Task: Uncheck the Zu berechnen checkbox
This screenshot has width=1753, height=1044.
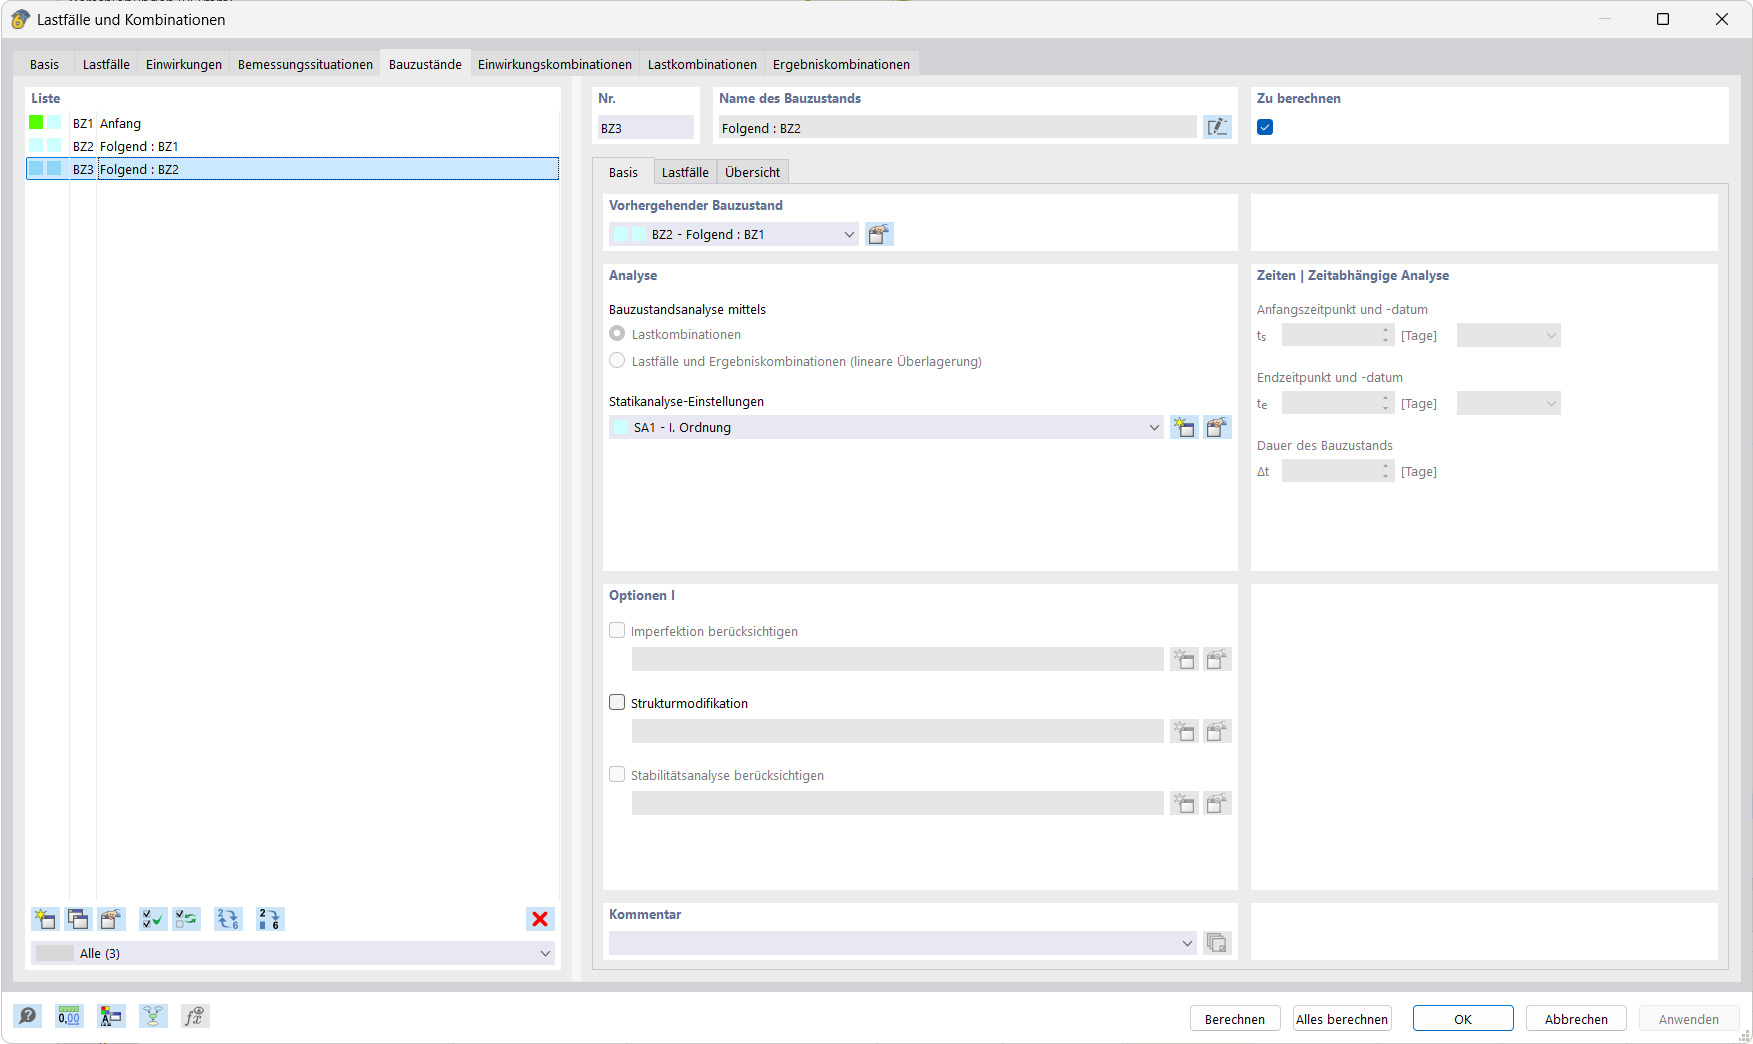Action: pyautogui.click(x=1265, y=127)
